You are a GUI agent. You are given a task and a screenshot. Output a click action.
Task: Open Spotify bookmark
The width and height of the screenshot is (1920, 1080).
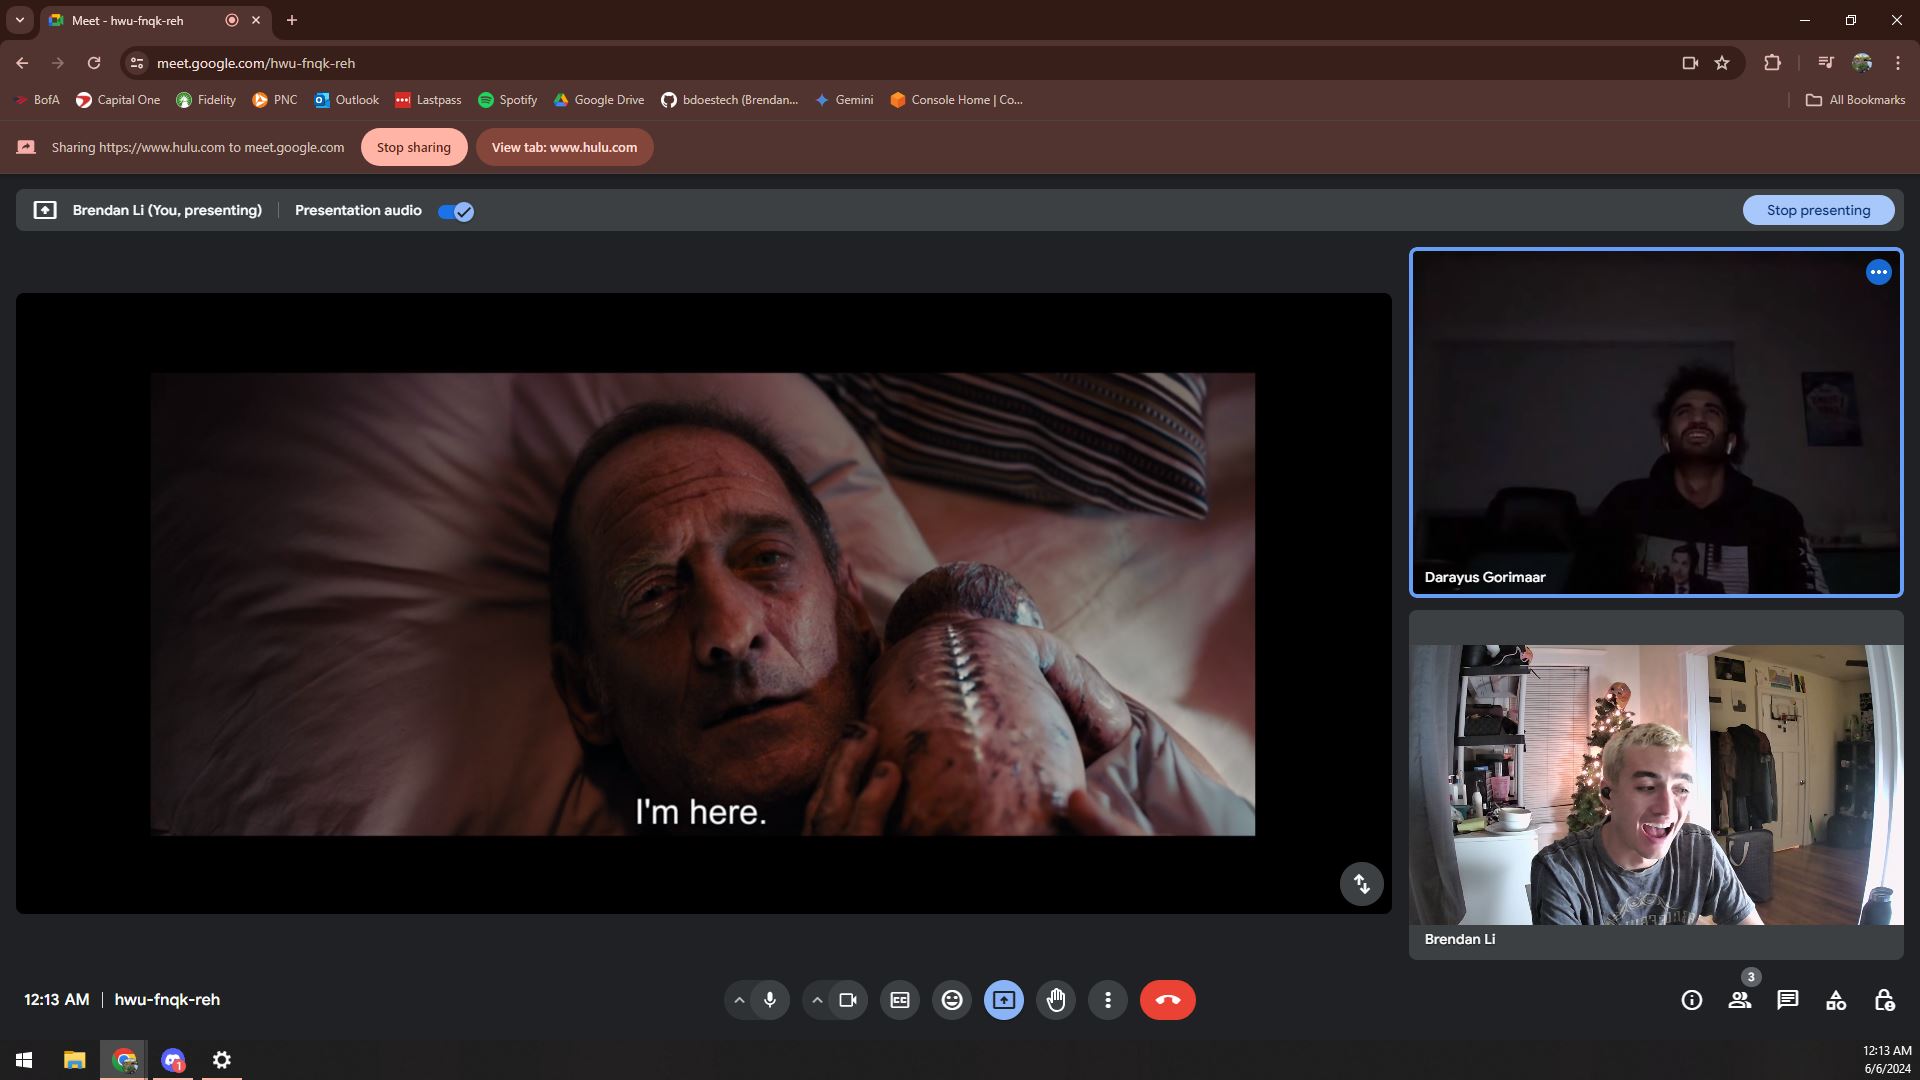[x=508, y=100]
